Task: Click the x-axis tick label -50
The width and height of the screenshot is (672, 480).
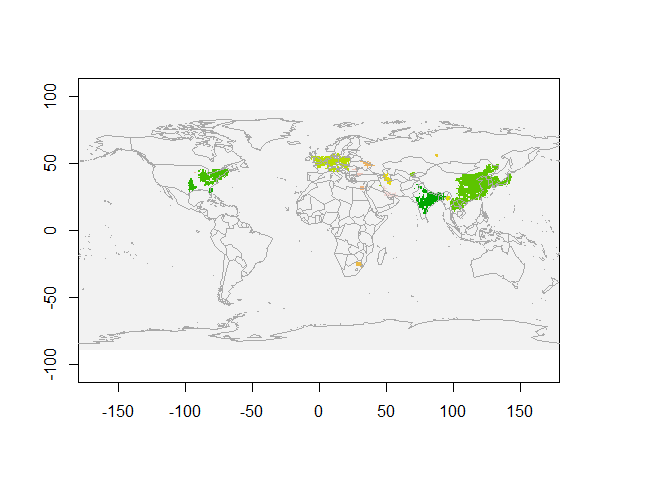Action: [252, 411]
